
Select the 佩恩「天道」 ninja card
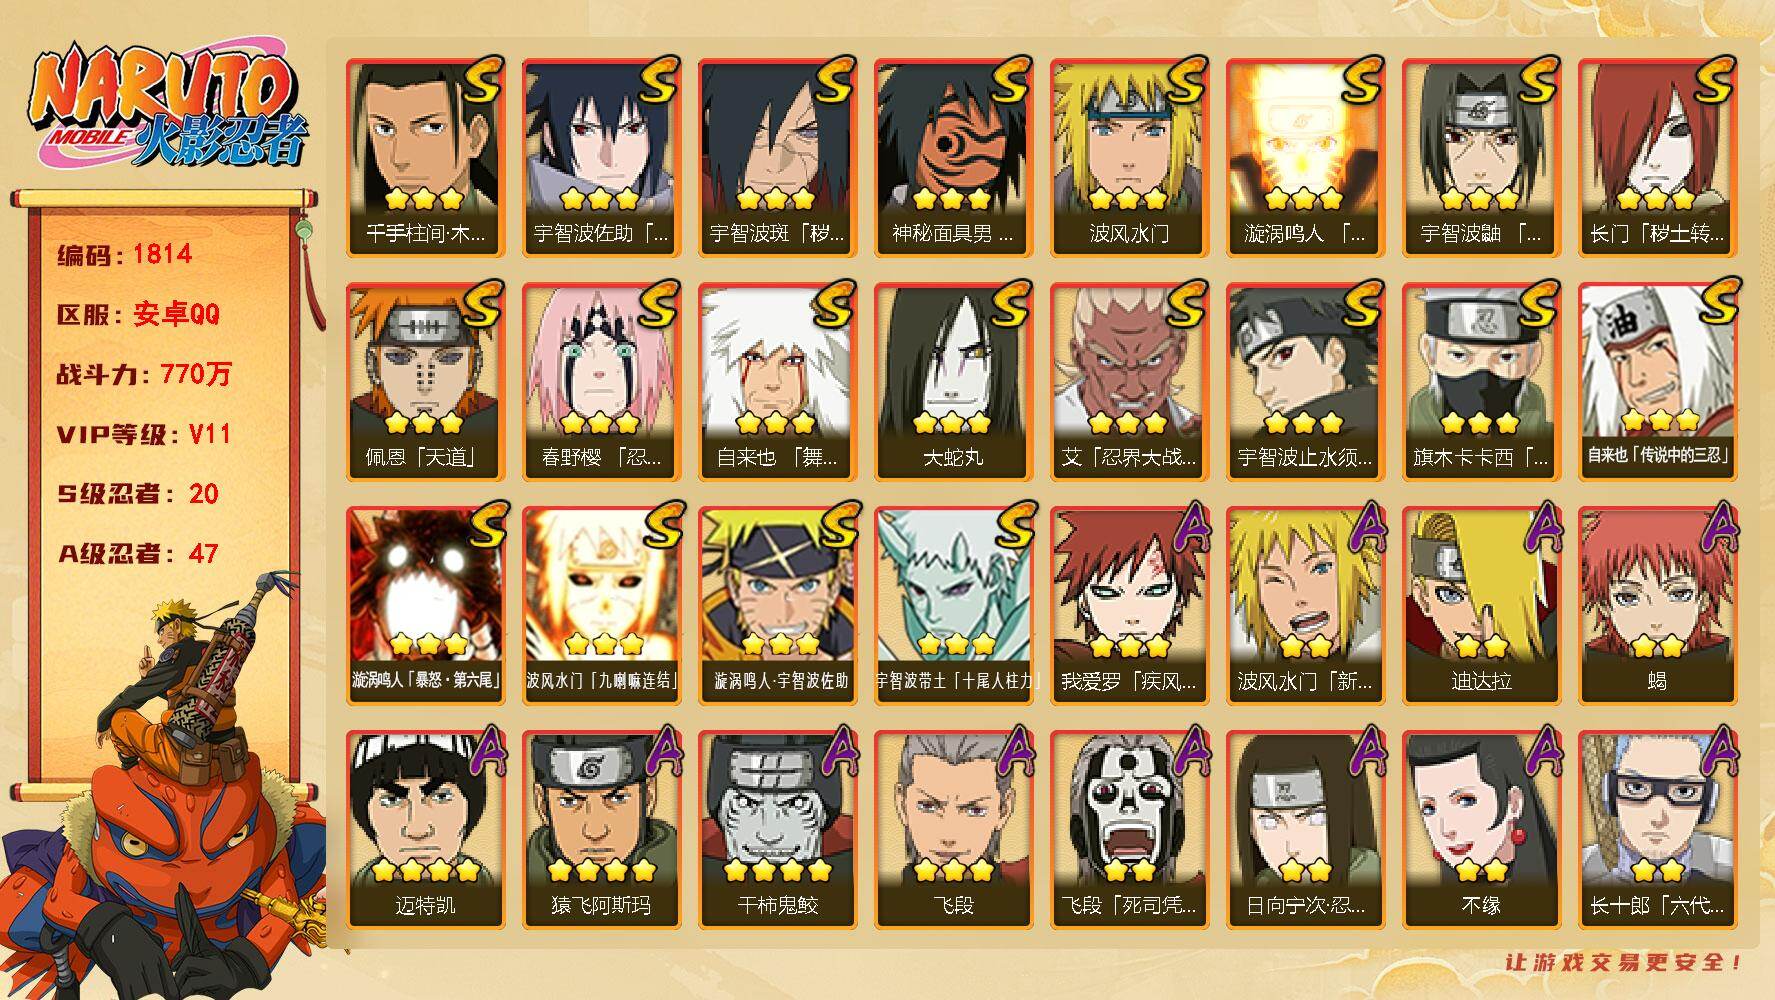[x=425, y=382]
